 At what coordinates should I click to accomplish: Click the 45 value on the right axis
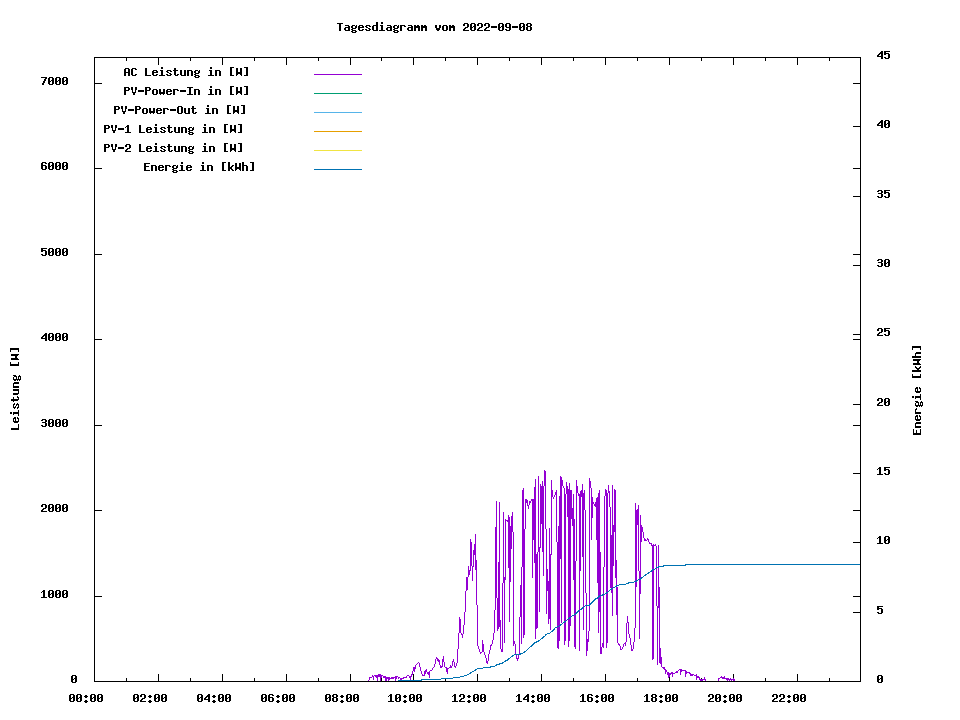coord(884,55)
